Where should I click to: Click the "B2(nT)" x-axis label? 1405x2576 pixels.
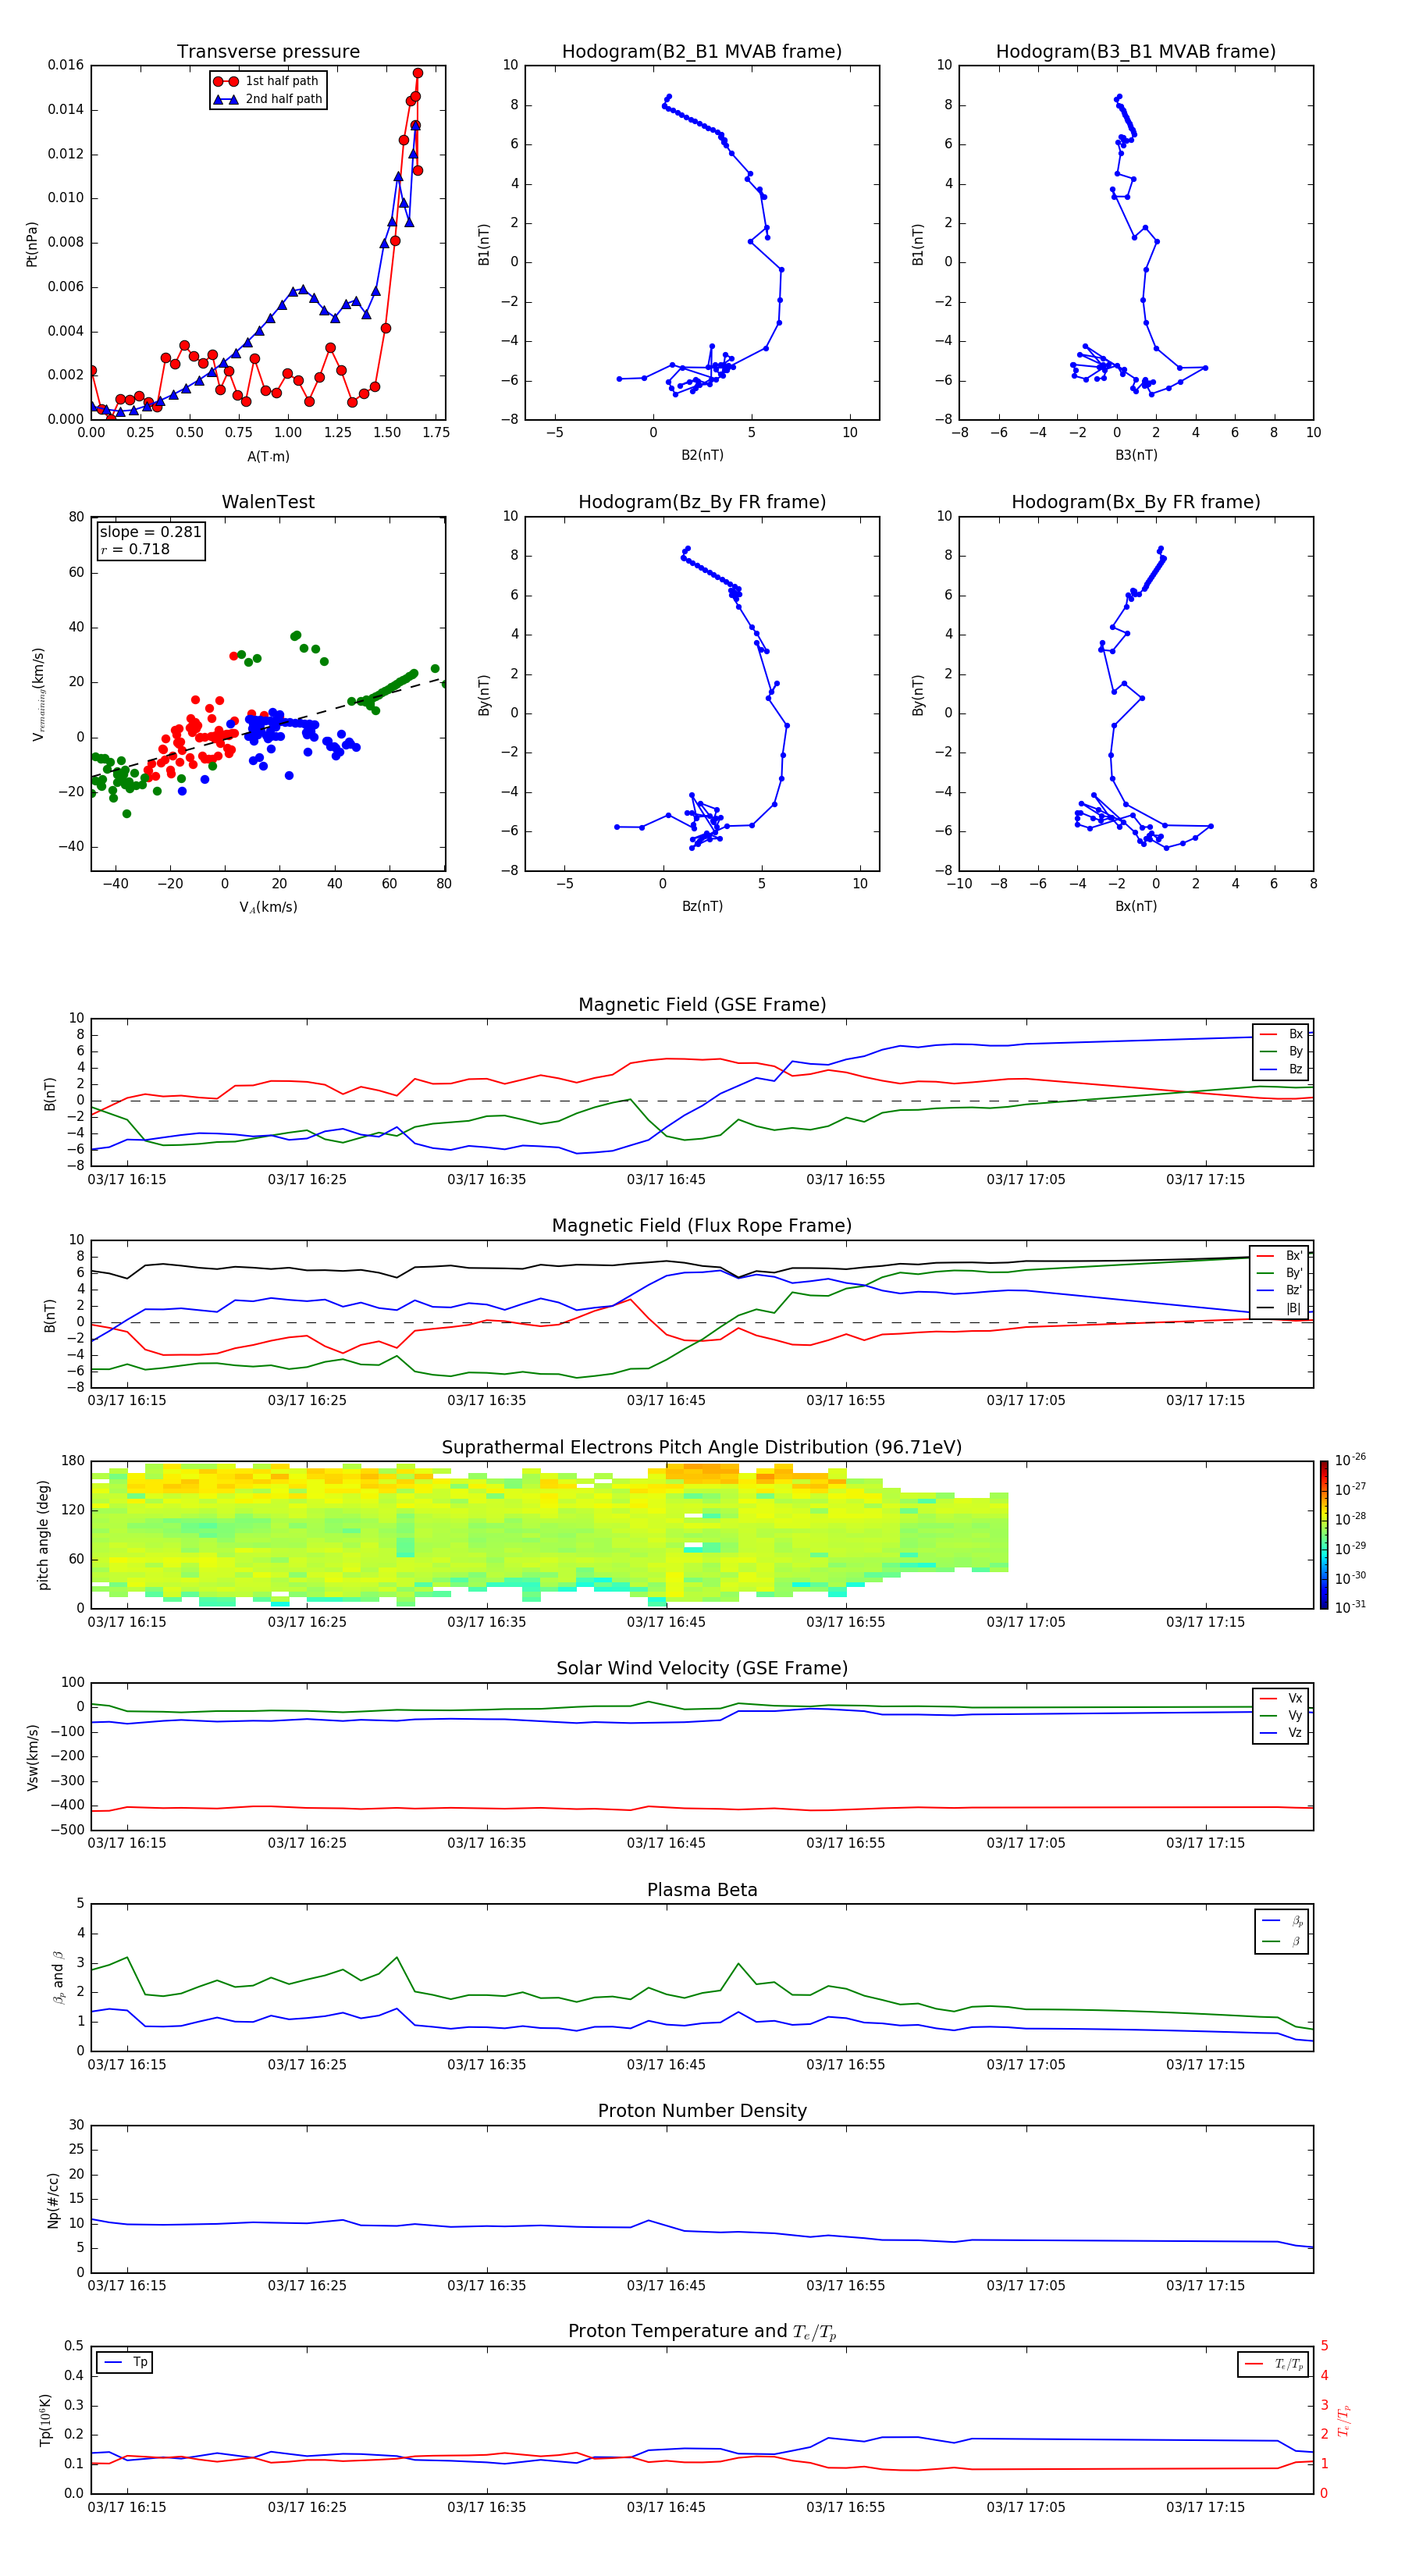(702, 455)
